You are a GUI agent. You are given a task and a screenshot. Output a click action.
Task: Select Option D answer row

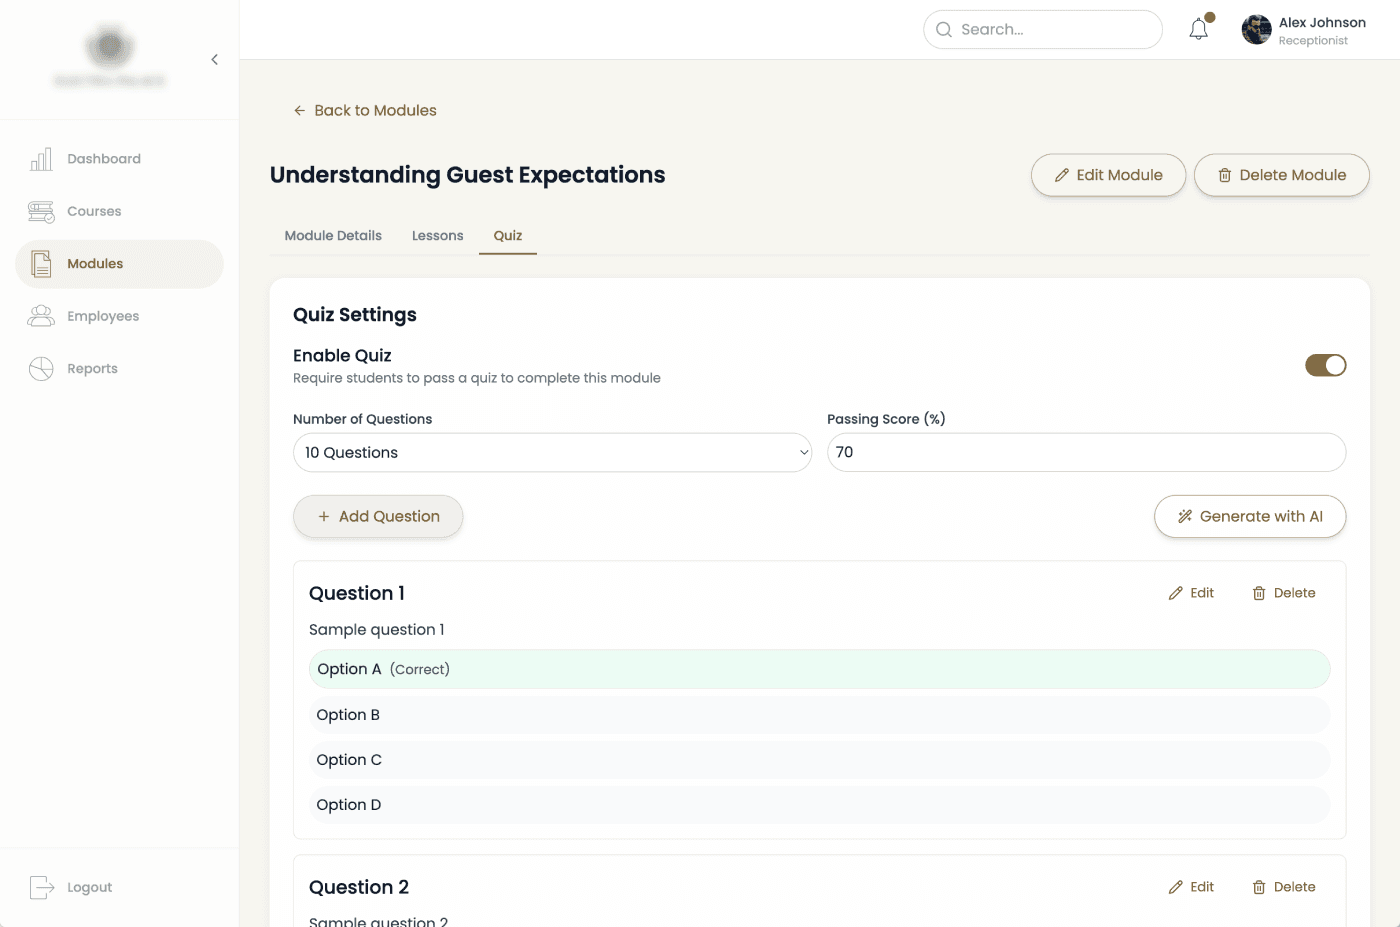[x=820, y=805]
